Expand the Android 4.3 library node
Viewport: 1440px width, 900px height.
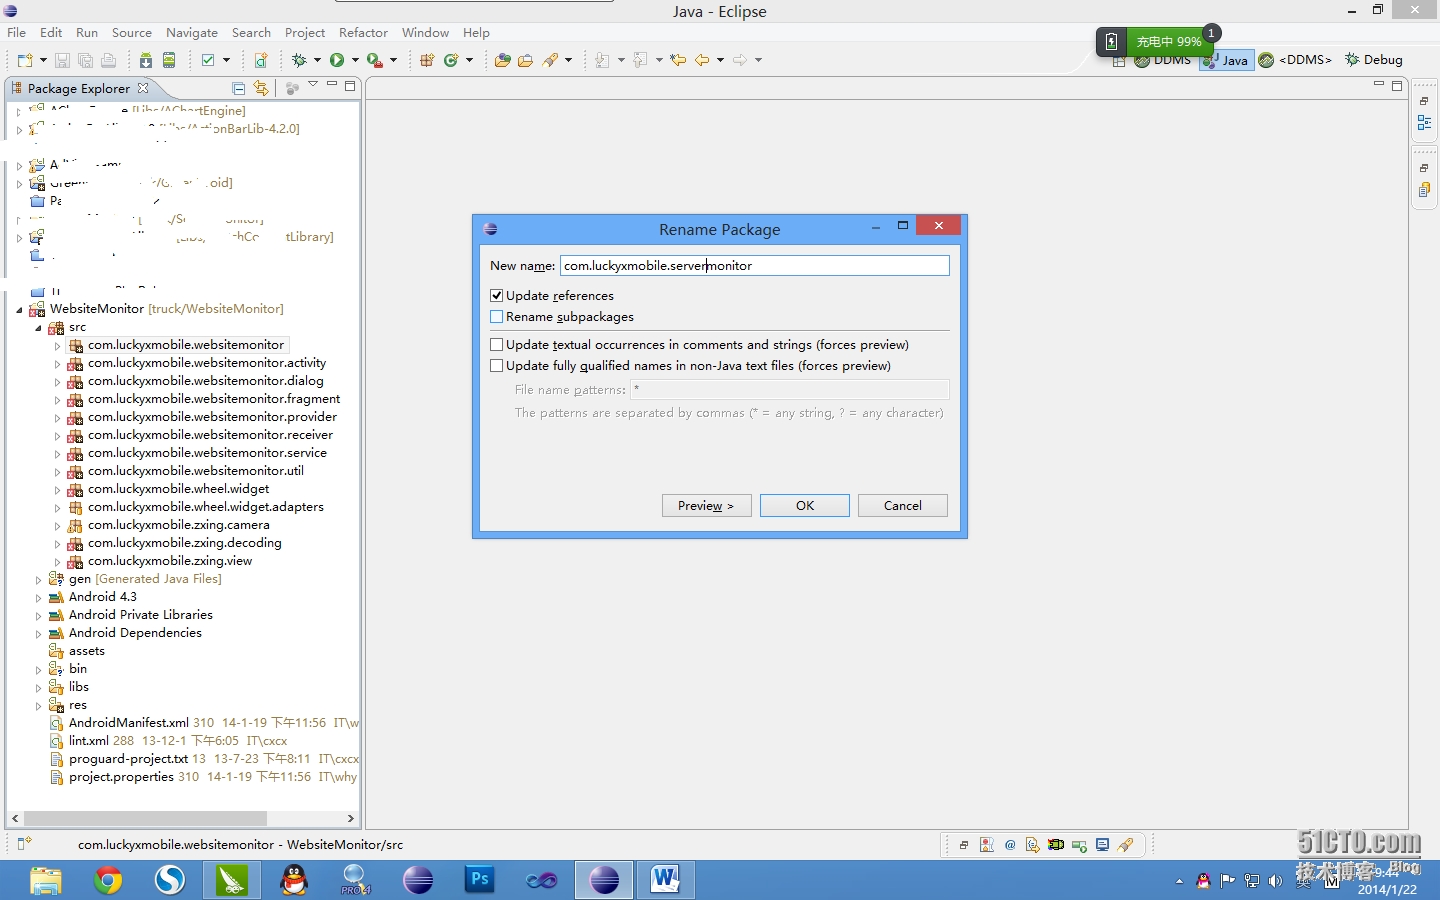(x=38, y=598)
